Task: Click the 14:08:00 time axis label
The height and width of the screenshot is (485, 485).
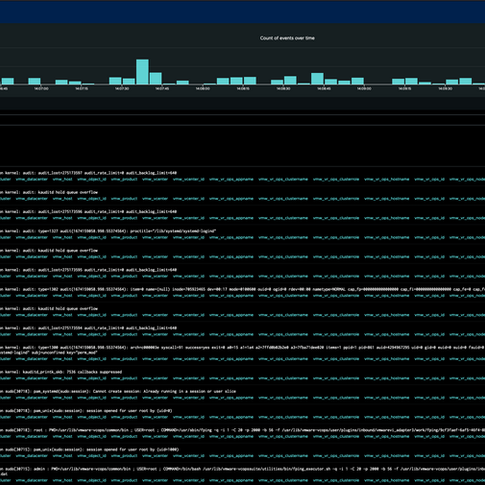Action: pyautogui.click(x=203, y=89)
